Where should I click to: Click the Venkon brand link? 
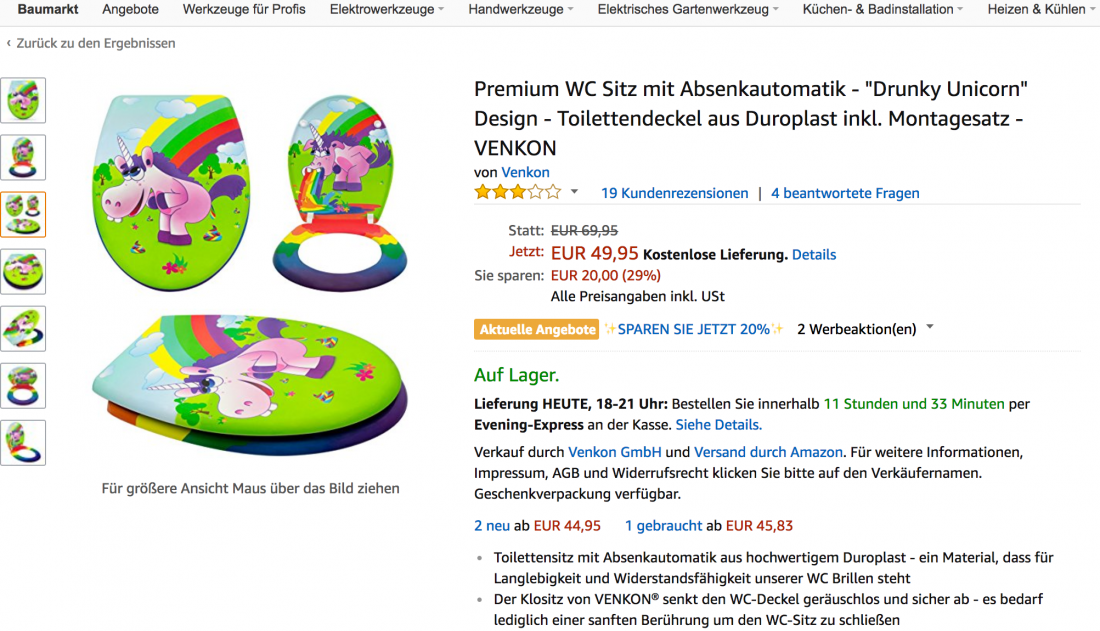tap(525, 172)
